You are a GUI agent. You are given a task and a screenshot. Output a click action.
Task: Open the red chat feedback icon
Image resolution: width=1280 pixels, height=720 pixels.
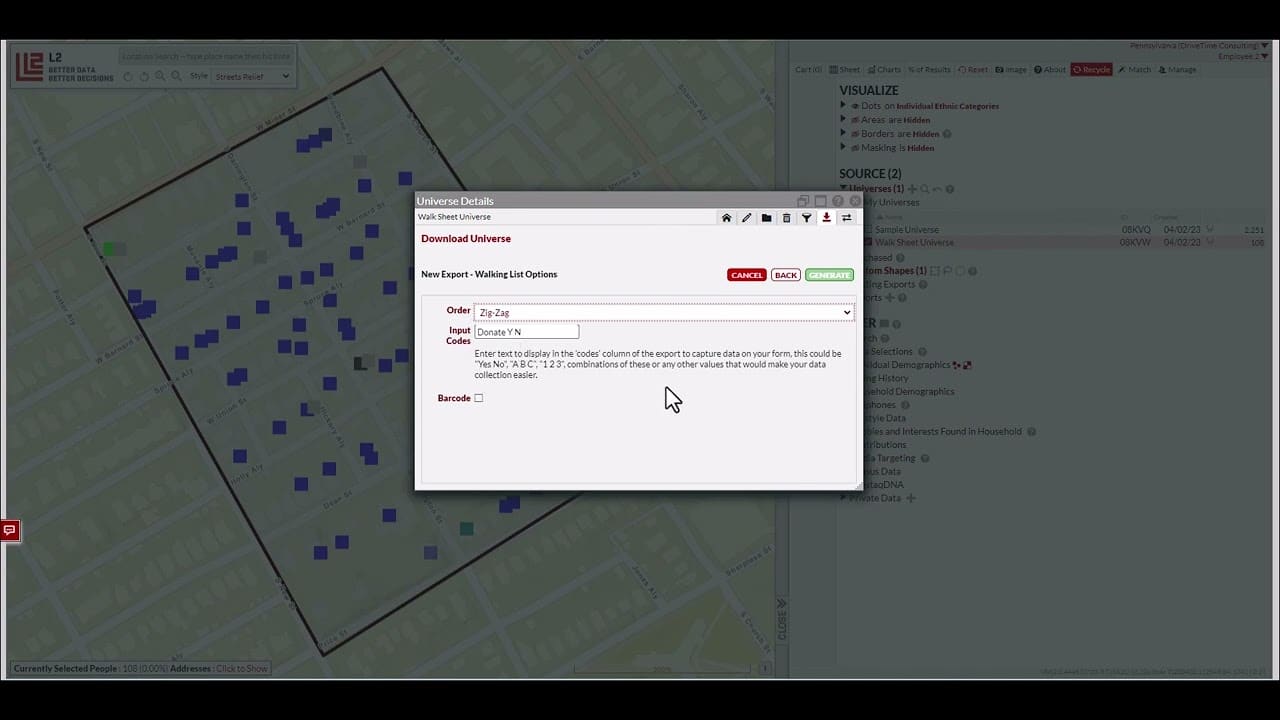pyautogui.click(x=10, y=530)
